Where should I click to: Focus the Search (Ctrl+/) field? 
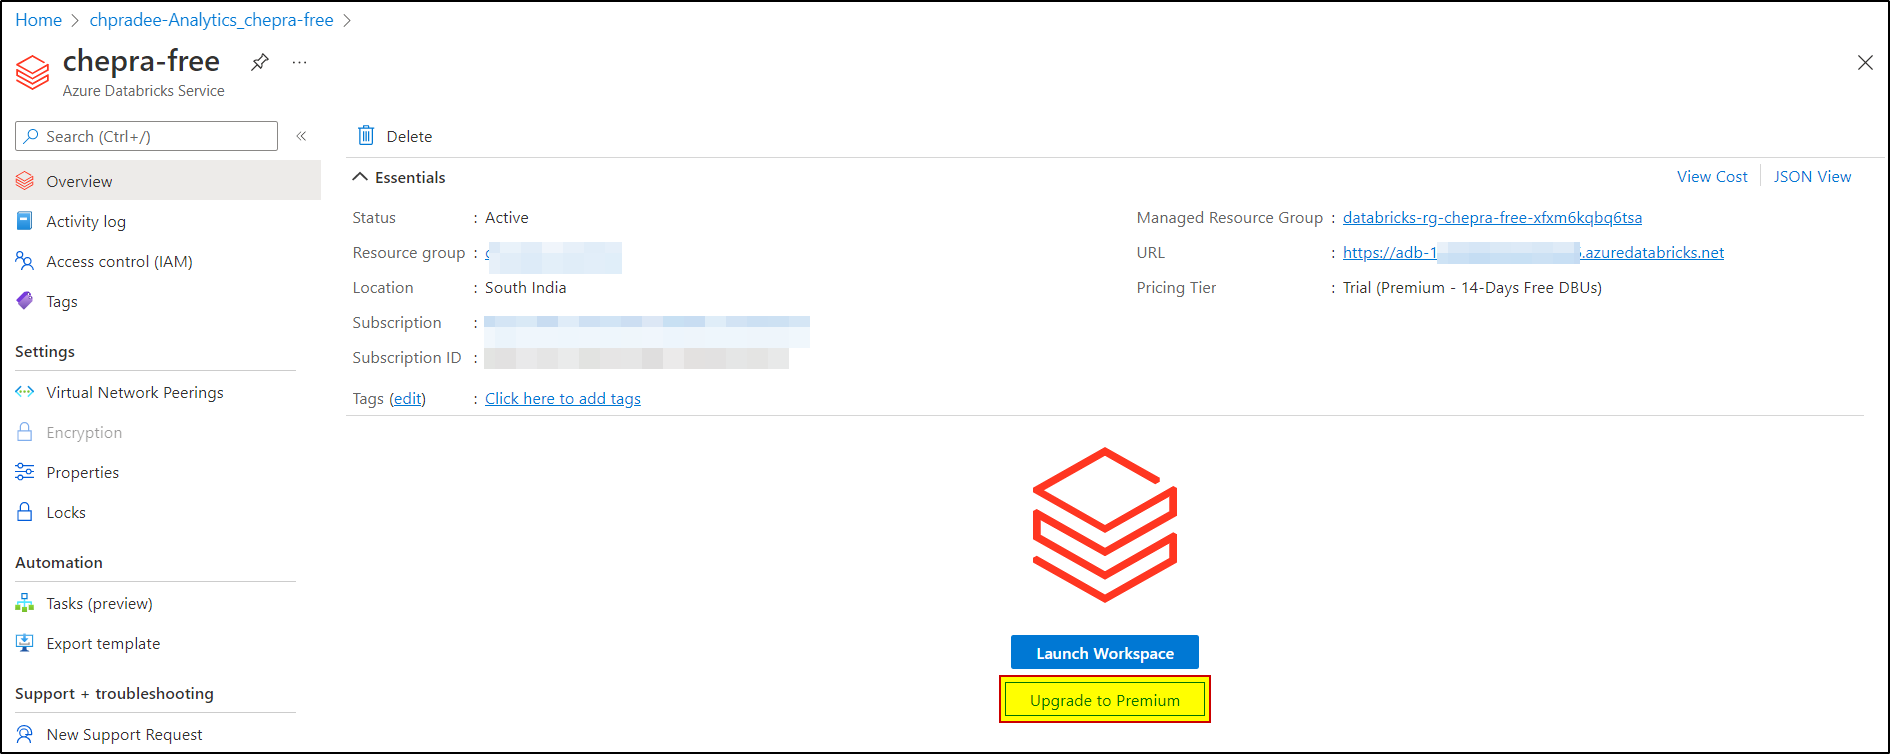146,136
